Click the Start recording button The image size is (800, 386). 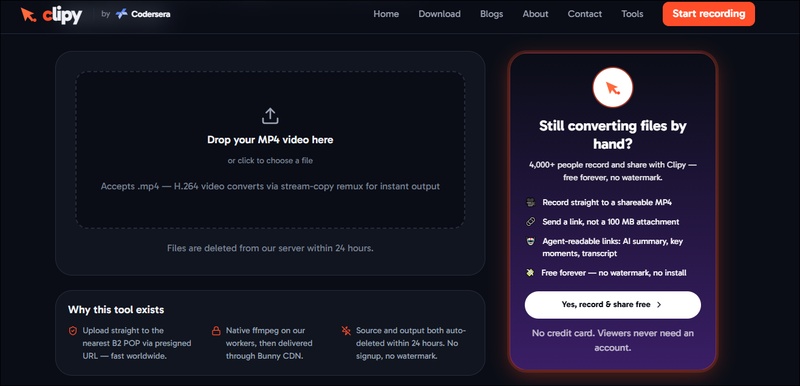(x=709, y=14)
